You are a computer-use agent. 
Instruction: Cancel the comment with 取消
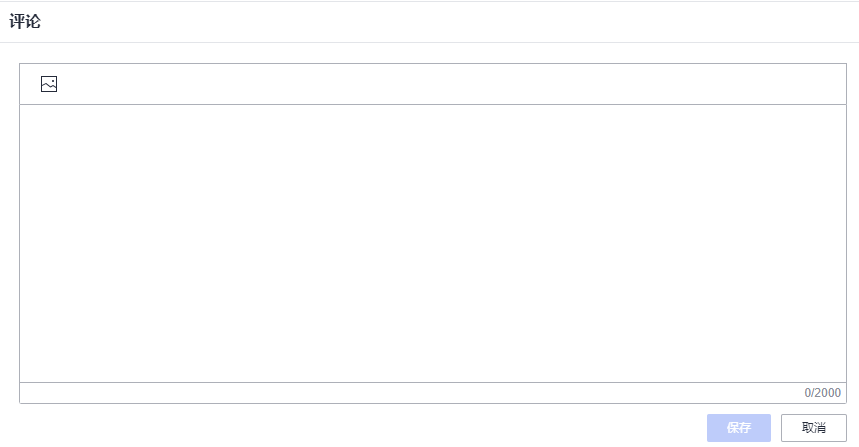coord(813,428)
